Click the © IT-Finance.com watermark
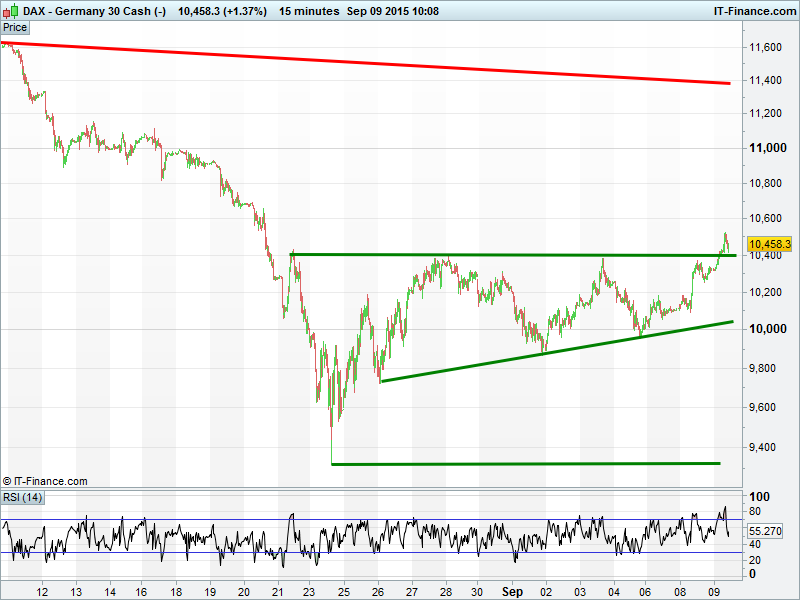 [45, 481]
